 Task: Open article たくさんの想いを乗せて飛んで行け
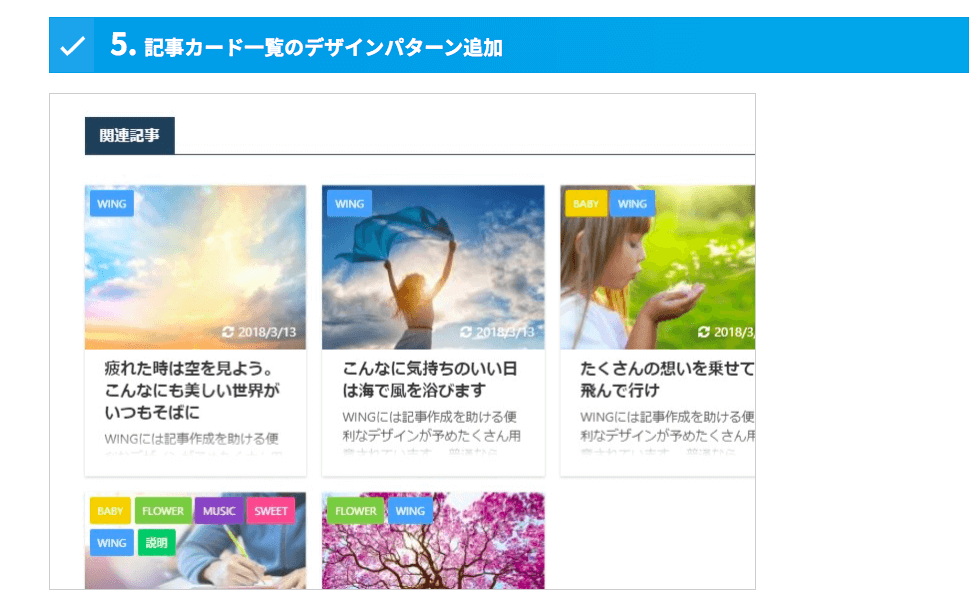pyautogui.click(x=667, y=380)
